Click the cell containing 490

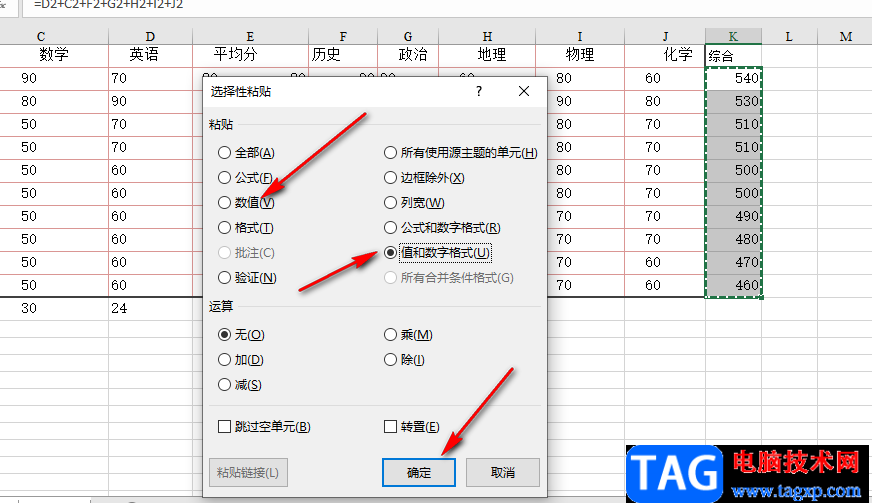pyautogui.click(x=734, y=216)
